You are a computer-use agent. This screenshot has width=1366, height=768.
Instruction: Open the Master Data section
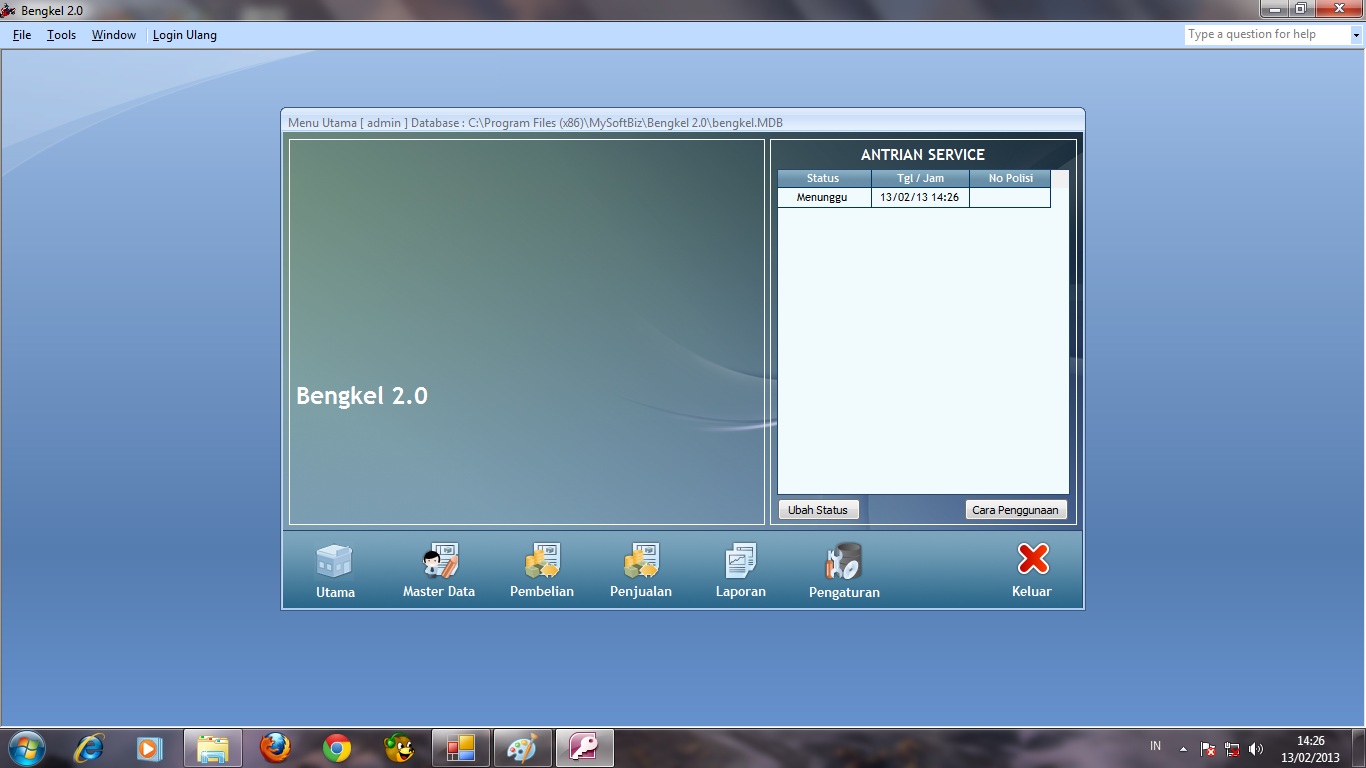[439, 570]
